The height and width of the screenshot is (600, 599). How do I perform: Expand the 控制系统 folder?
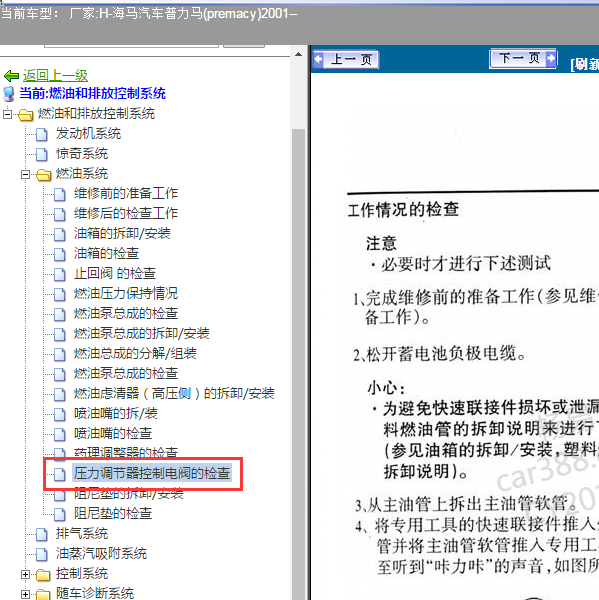click(x=26, y=574)
